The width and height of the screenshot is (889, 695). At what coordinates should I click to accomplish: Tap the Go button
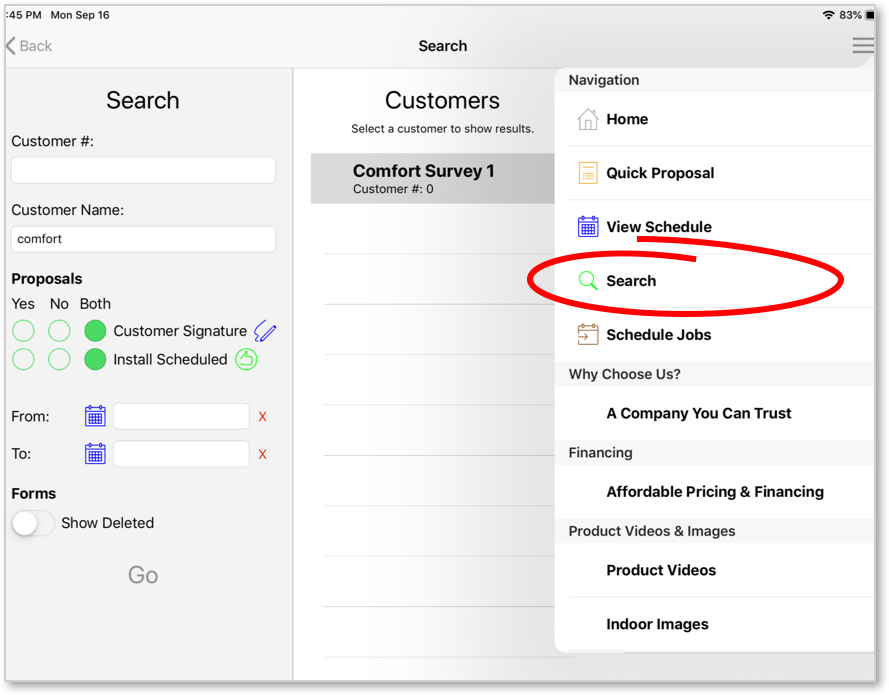[143, 575]
